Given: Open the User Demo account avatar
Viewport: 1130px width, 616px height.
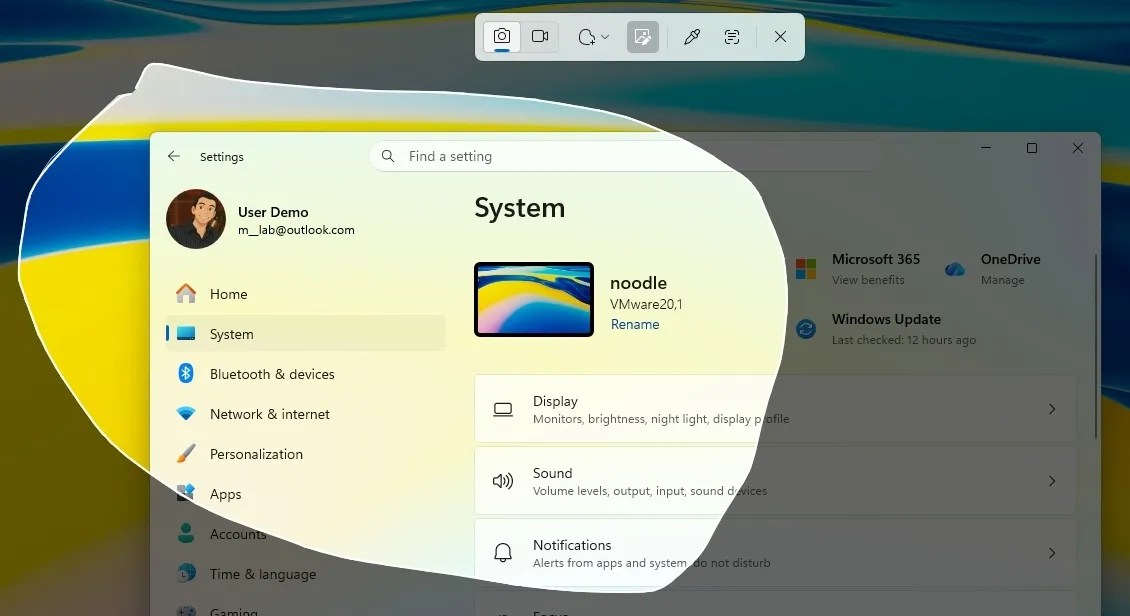Looking at the screenshot, I should pos(196,219).
